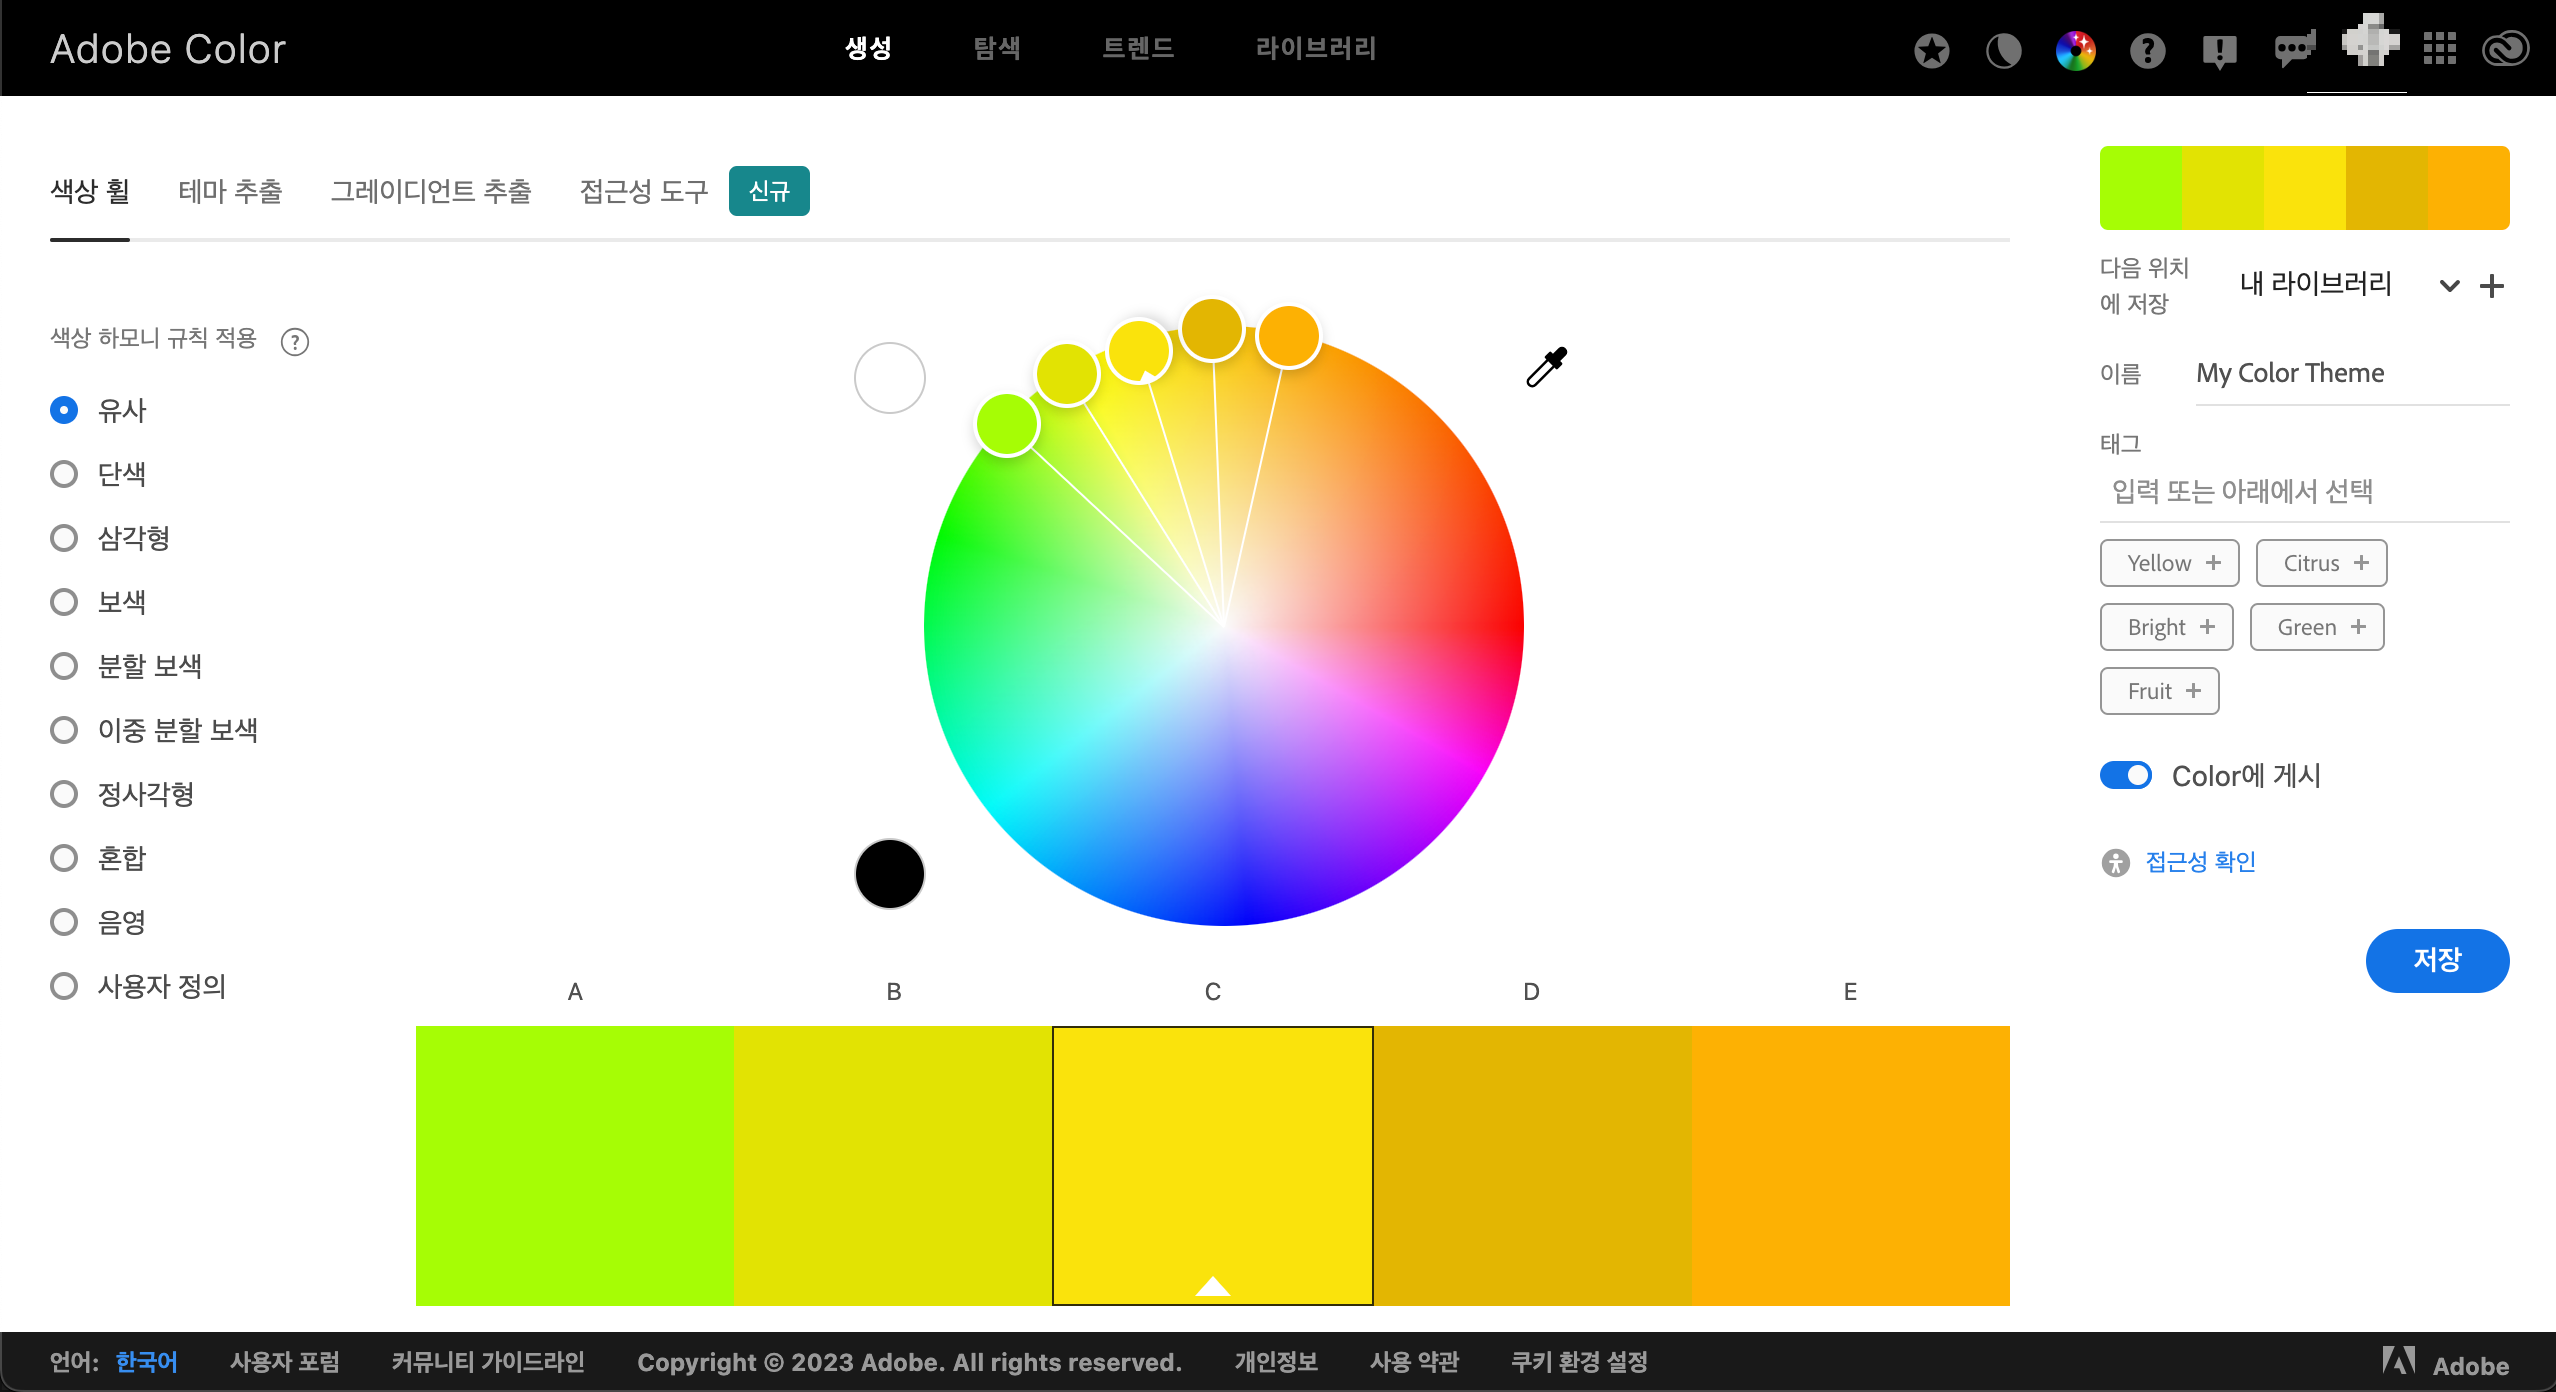The image size is (2556, 1392).
Task: Click the blue 저장 button
Action: (2436, 960)
